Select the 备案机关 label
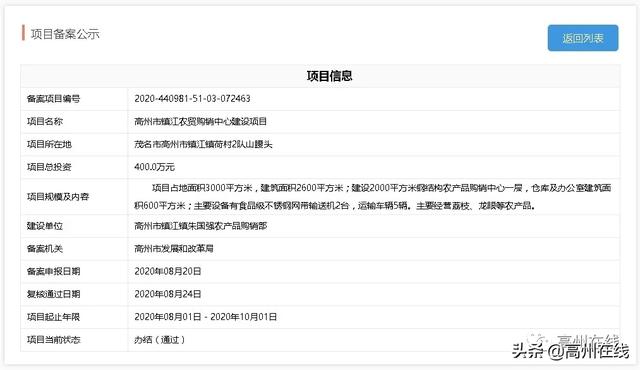Image resolution: width=640 pixels, height=370 pixels. (x=45, y=249)
